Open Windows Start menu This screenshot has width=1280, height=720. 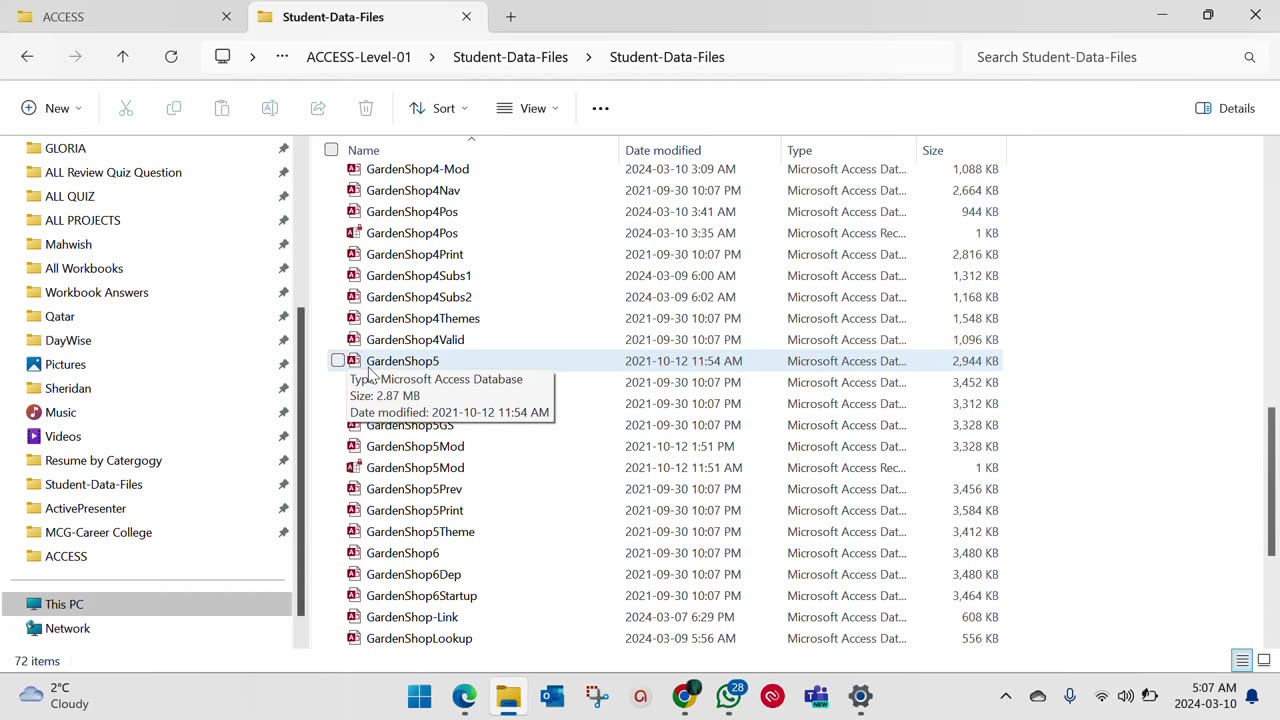[420, 696]
